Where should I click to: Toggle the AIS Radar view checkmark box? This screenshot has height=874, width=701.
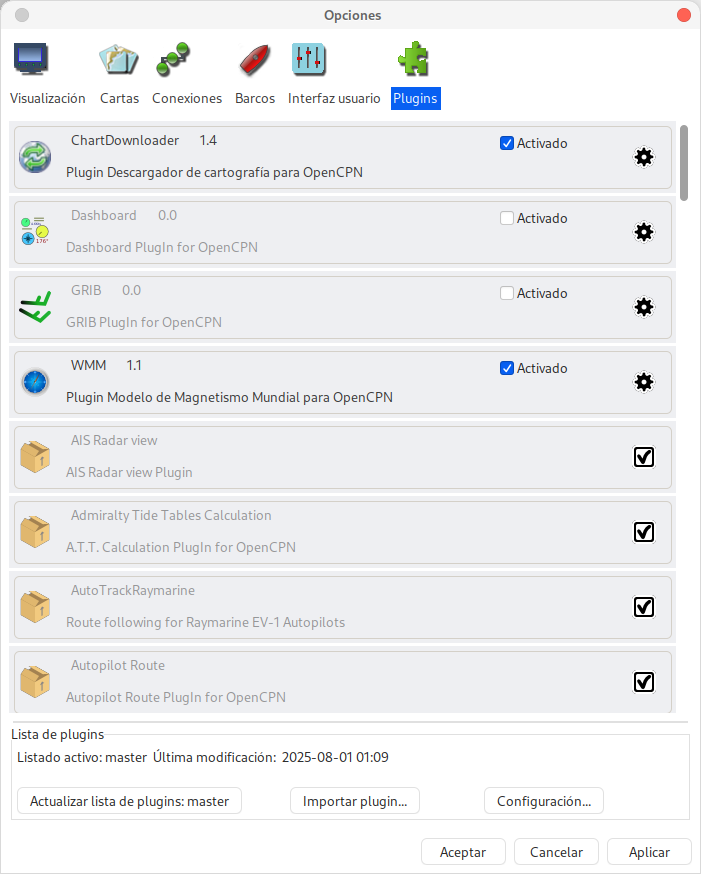[x=644, y=457]
